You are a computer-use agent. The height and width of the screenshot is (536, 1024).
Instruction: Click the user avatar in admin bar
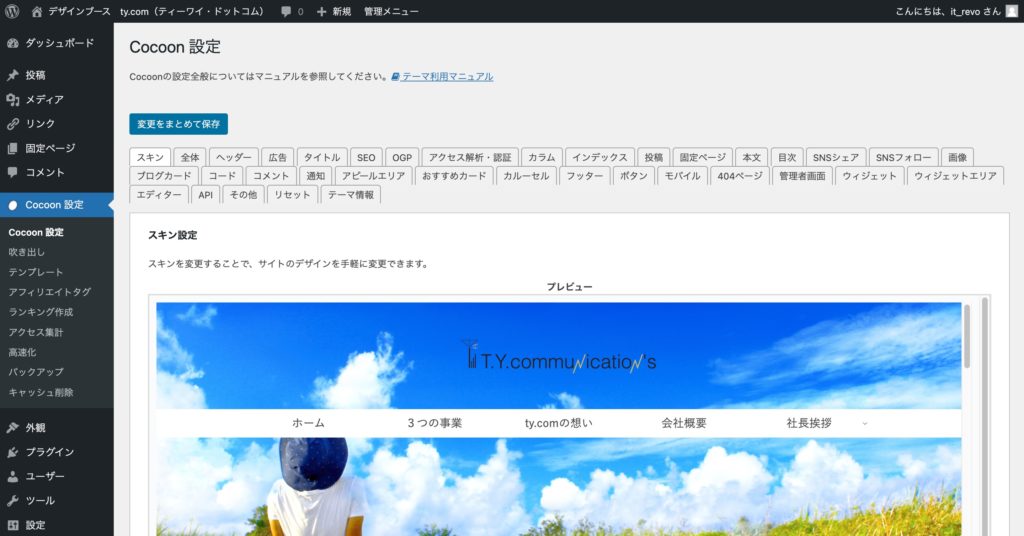point(1011,11)
